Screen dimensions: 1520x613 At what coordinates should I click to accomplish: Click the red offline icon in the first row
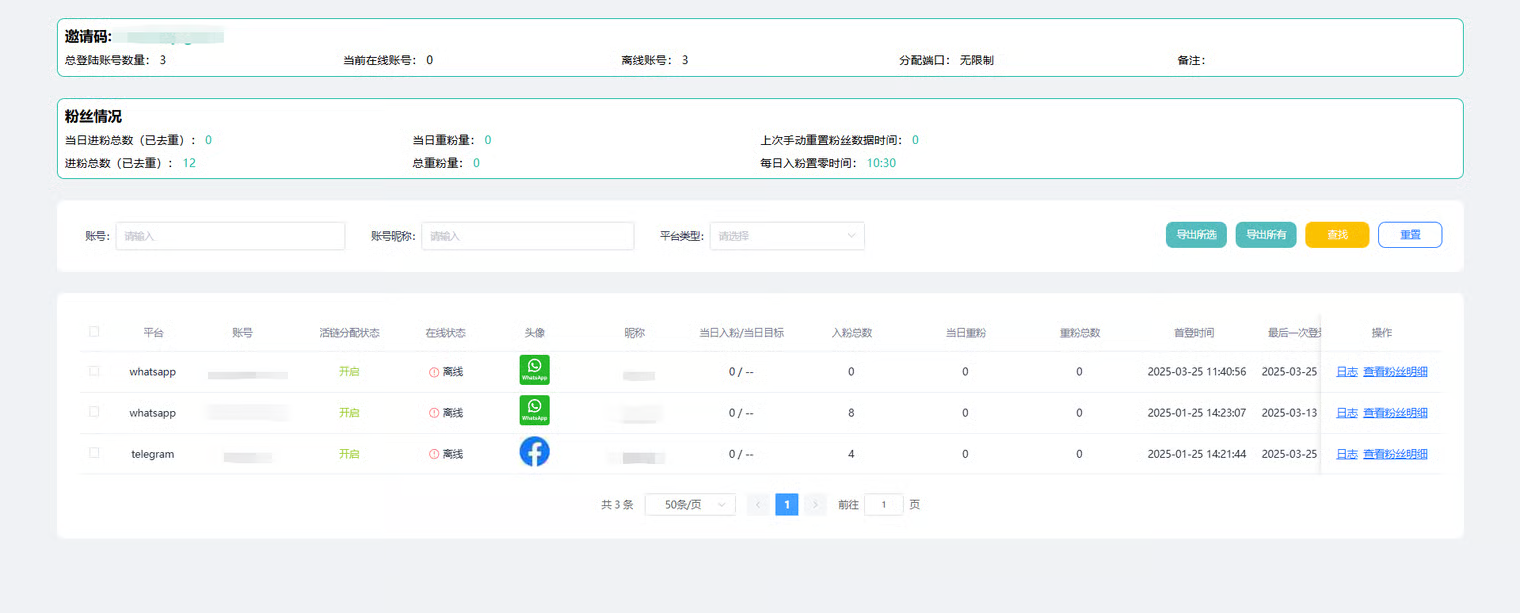(x=434, y=372)
